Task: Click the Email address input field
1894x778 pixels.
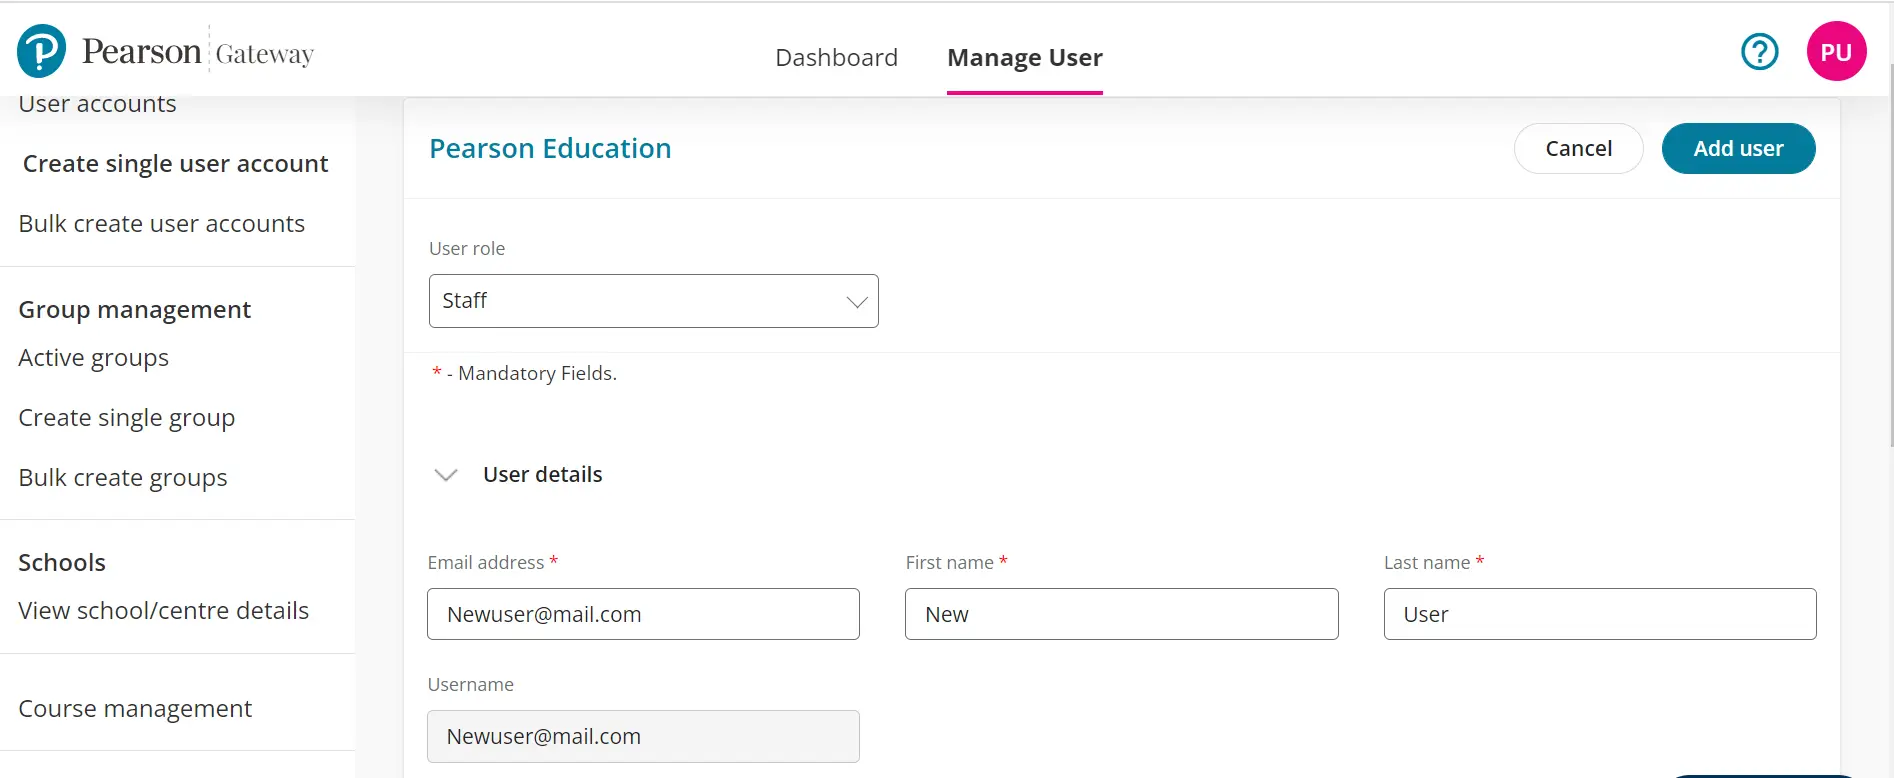Action: point(643,614)
